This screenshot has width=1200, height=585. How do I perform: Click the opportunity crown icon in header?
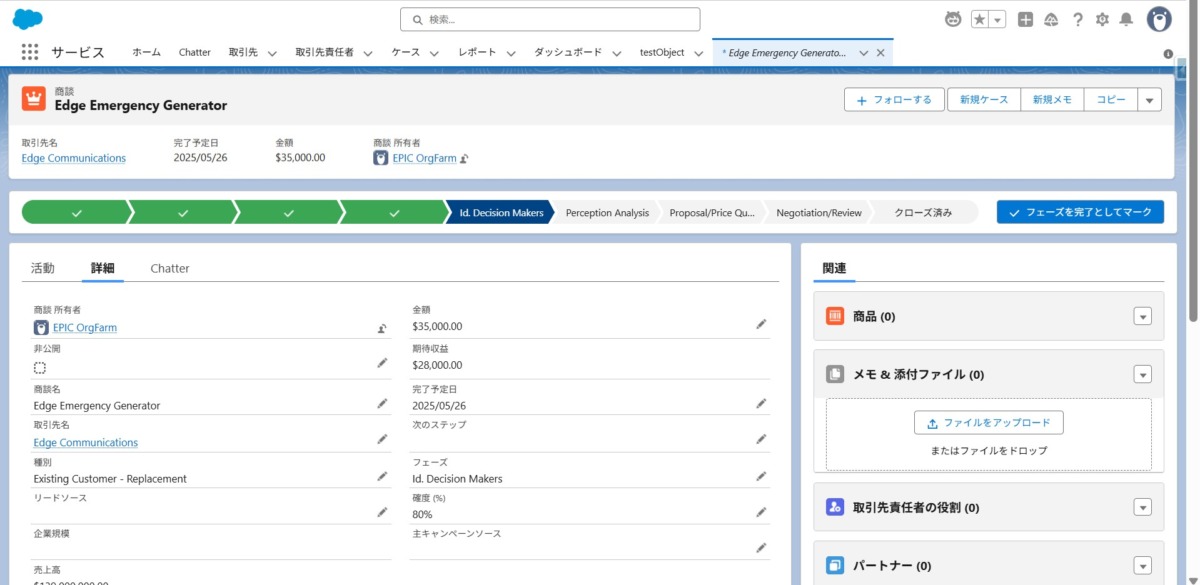pos(34,98)
